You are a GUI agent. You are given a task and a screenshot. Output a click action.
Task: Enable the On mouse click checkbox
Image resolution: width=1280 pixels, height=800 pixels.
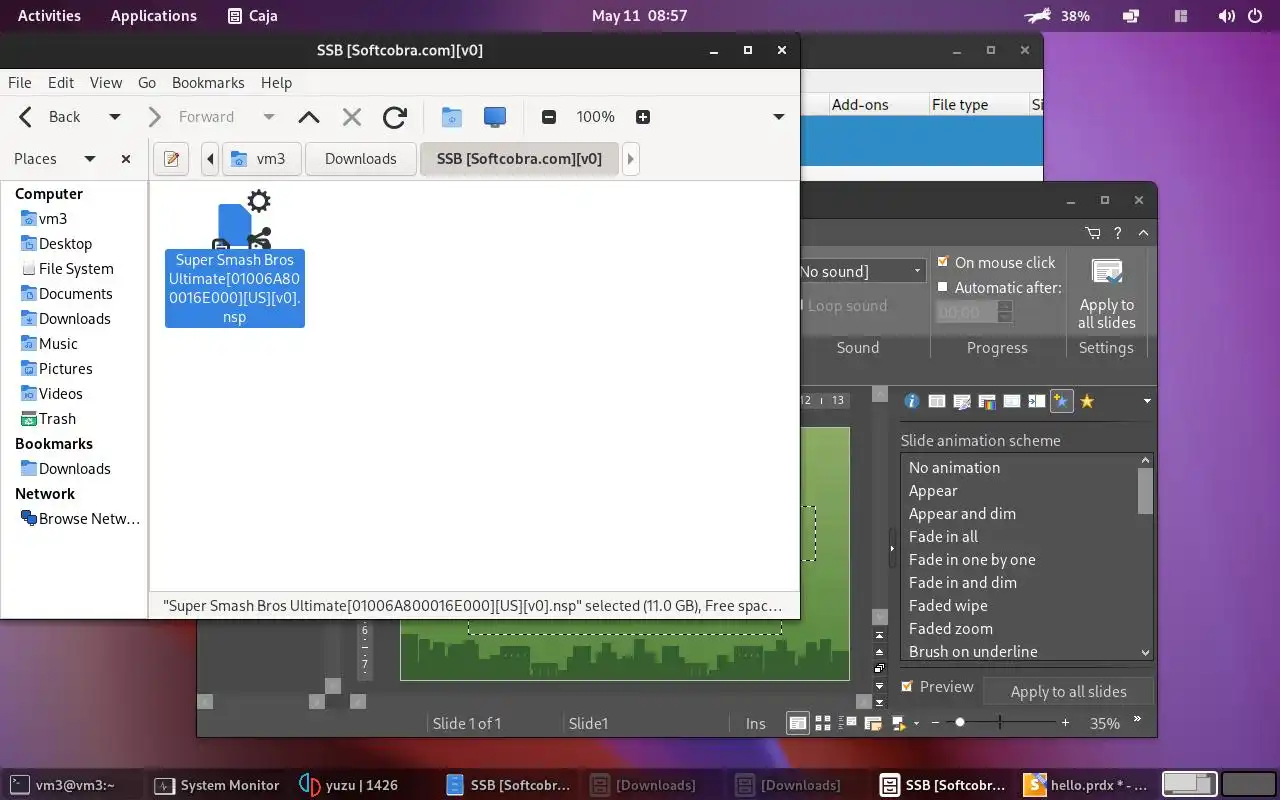pos(942,262)
